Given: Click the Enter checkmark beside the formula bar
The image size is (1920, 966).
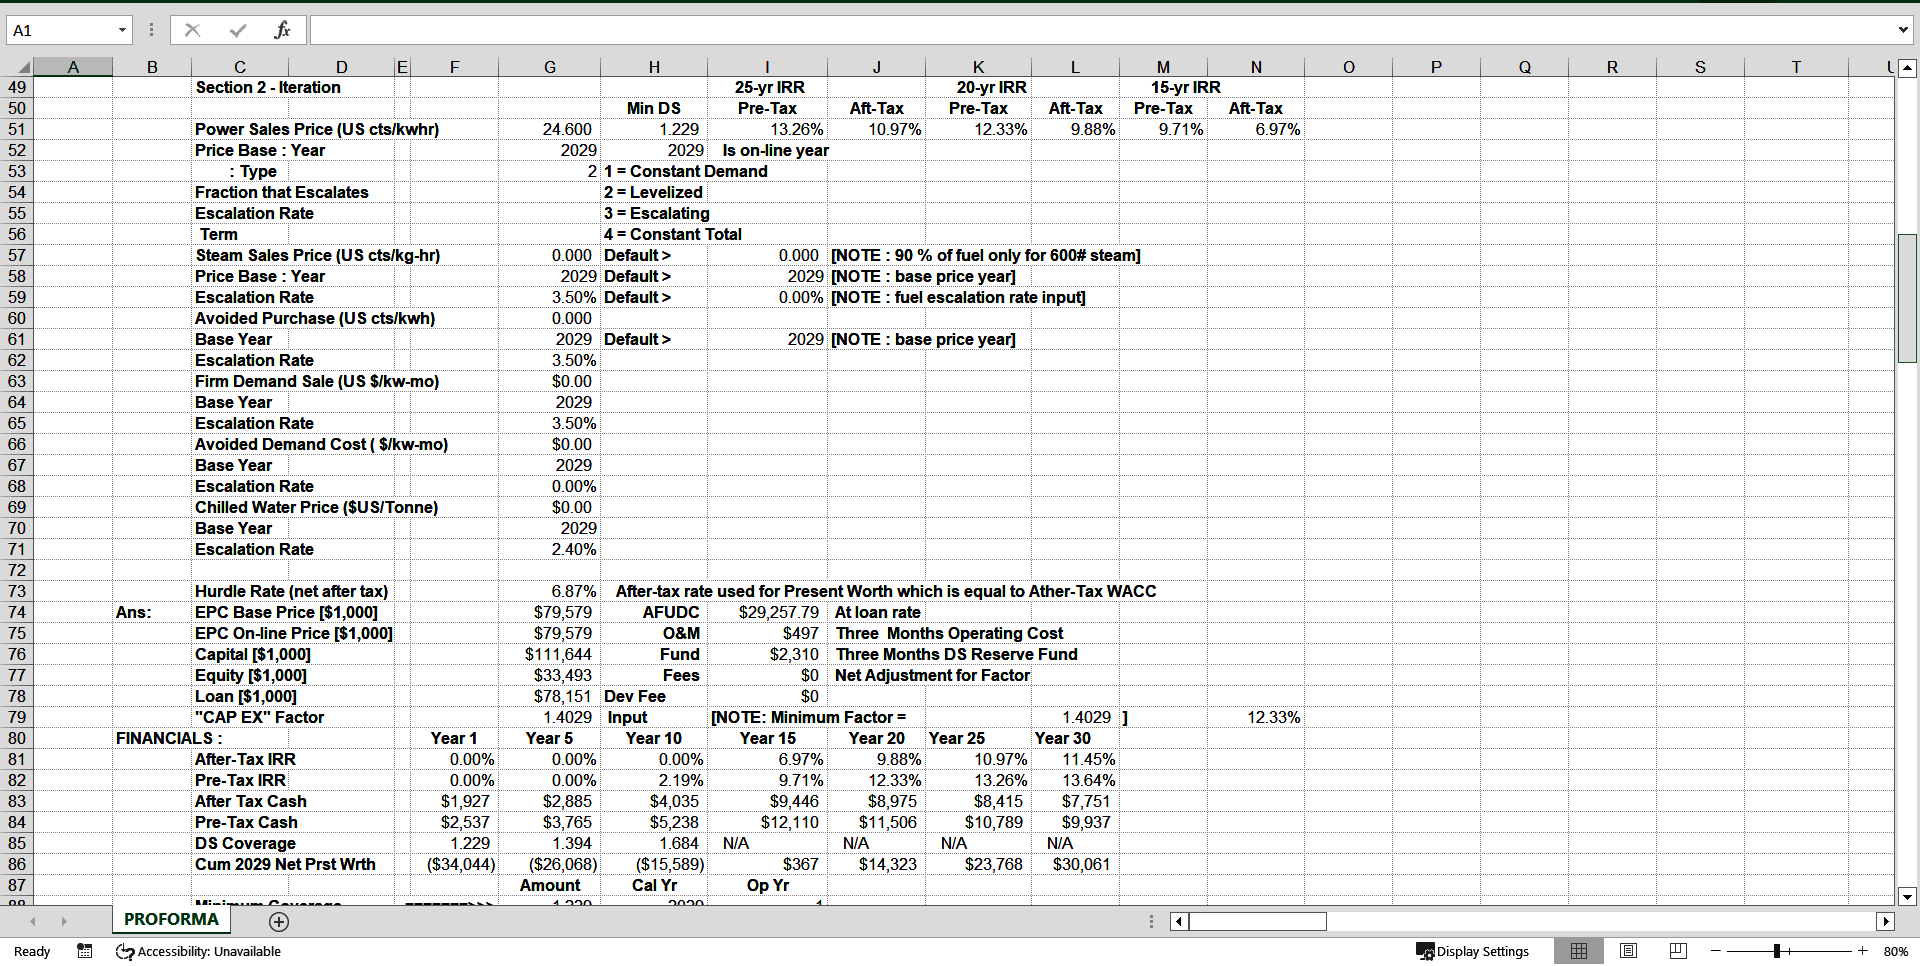Looking at the screenshot, I should (x=237, y=29).
